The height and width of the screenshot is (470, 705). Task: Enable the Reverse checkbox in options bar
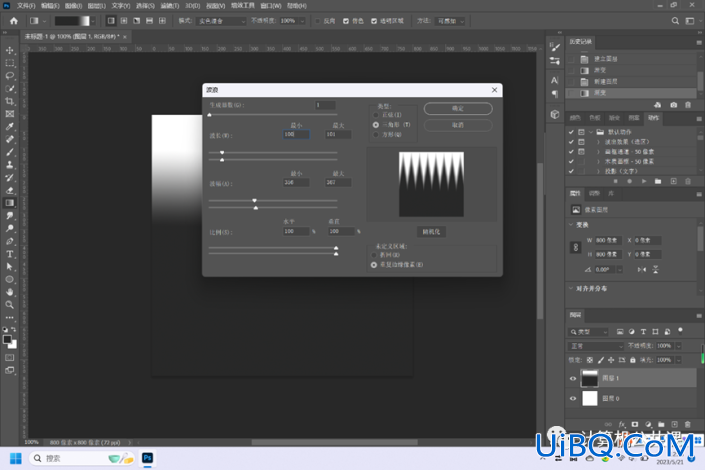pyautogui.click(x=317, y=21)
